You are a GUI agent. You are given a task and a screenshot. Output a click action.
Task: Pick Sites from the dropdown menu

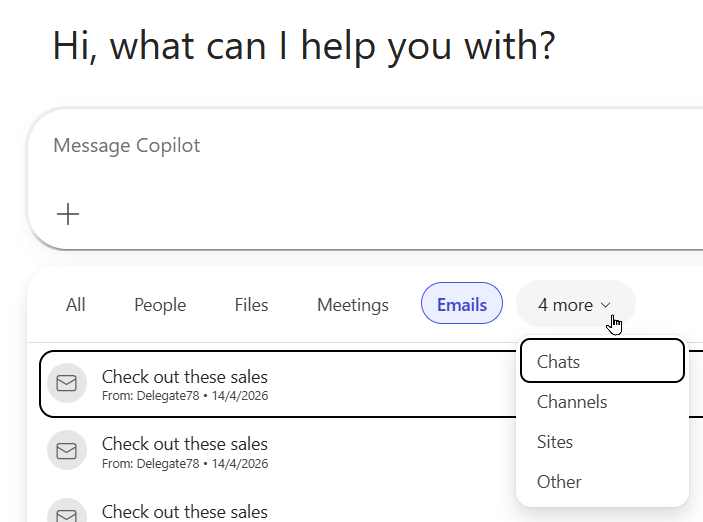tap(602, 442)
